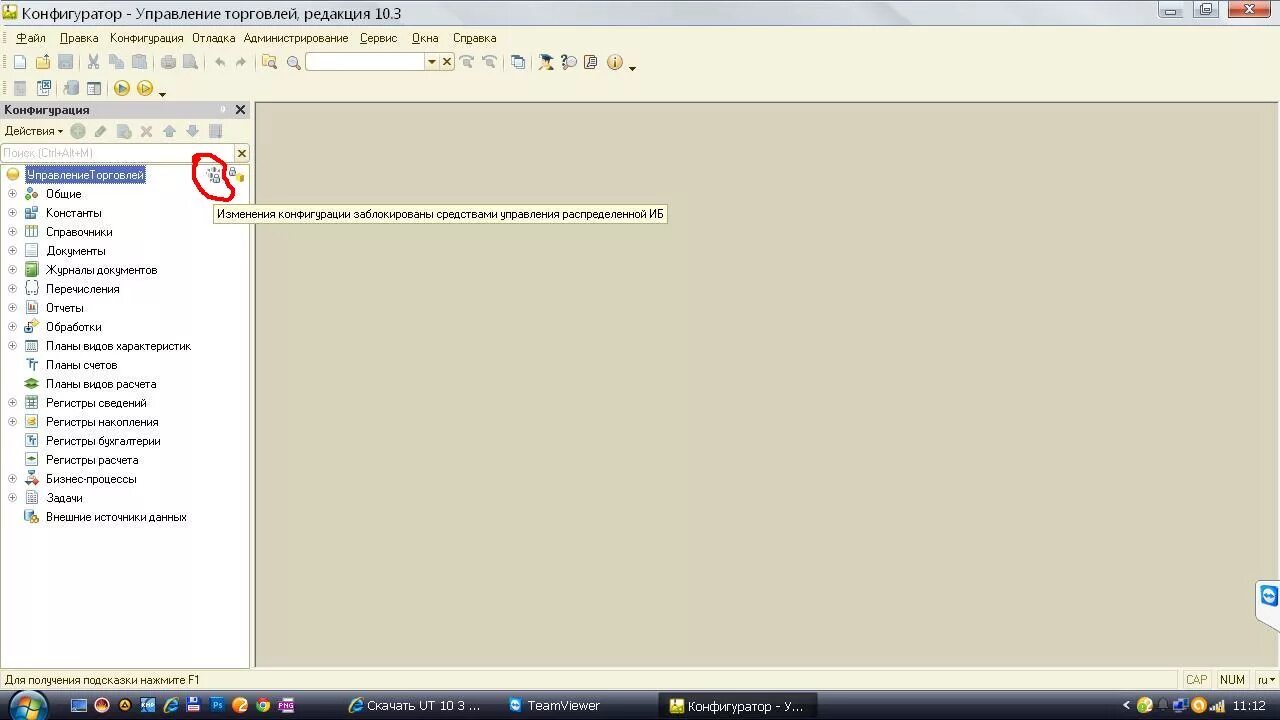Expand the Регистры сведений tree node
Viewport: 1280px width, 720px height.
(13, 403)
